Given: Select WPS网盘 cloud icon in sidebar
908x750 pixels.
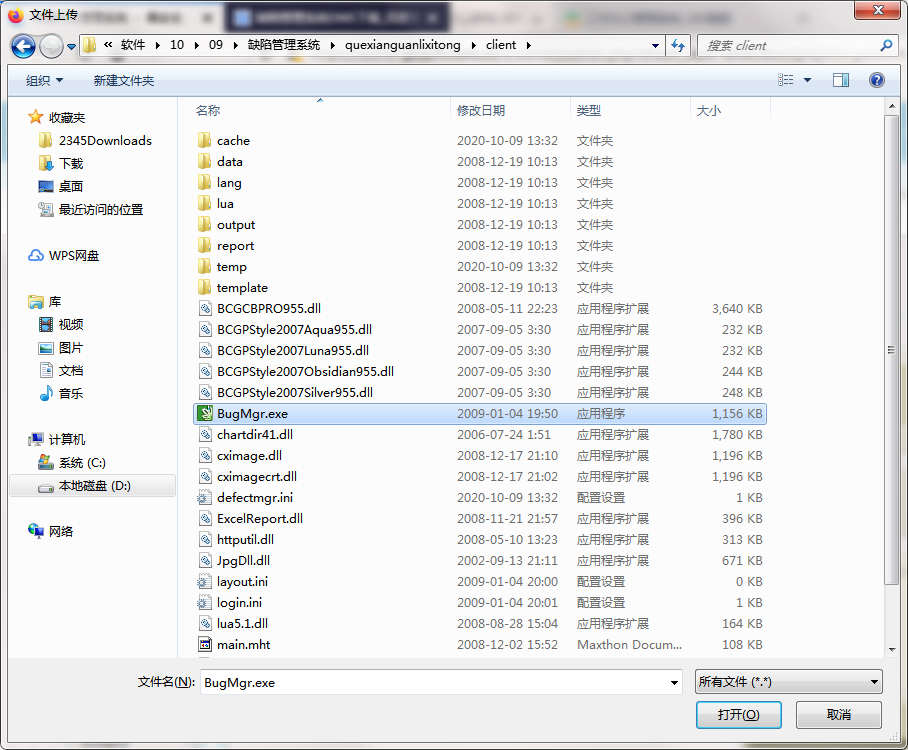Looking at the screenshot, I should tap(36, 256).
